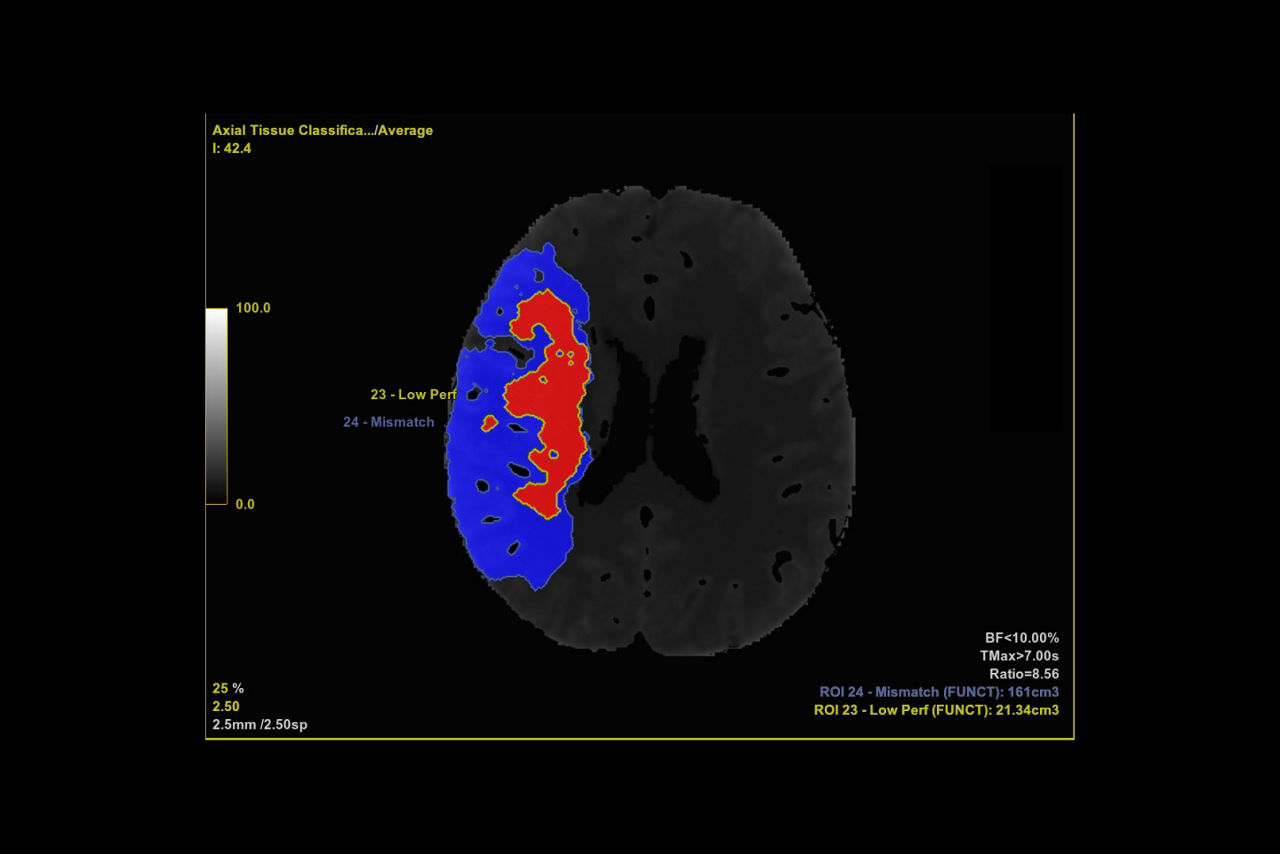The image size is (1280, 854).
Task: Click the "2.5mm /2.50sp" slice thickness label
Action: click(262, 724)
